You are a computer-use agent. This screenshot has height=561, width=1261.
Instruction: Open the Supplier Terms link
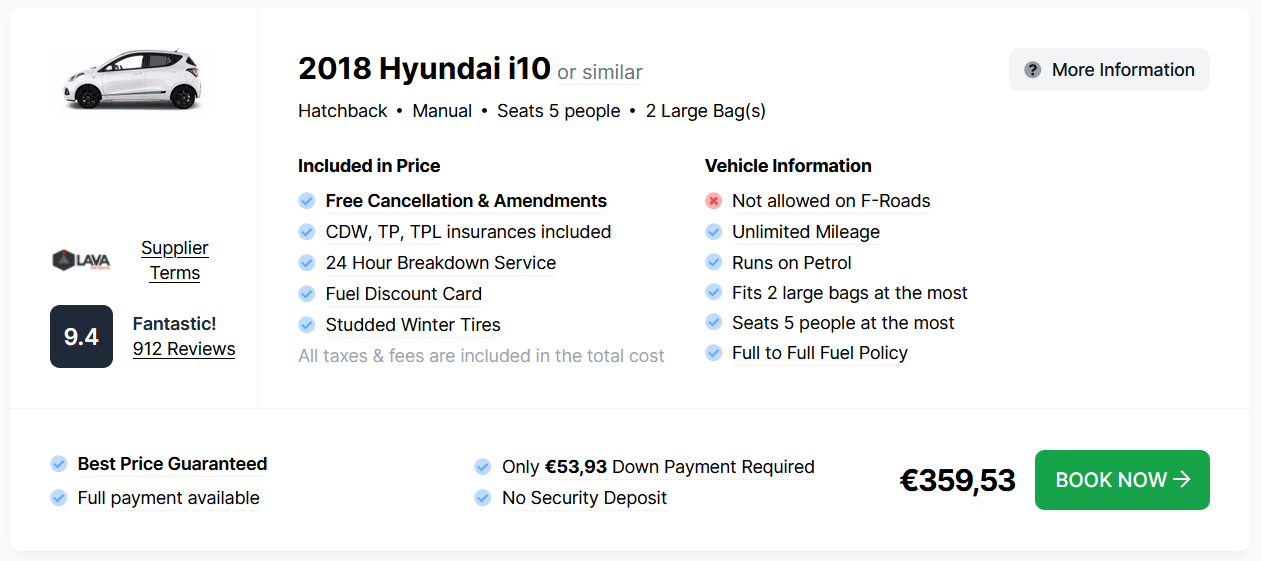coord(175,260)
